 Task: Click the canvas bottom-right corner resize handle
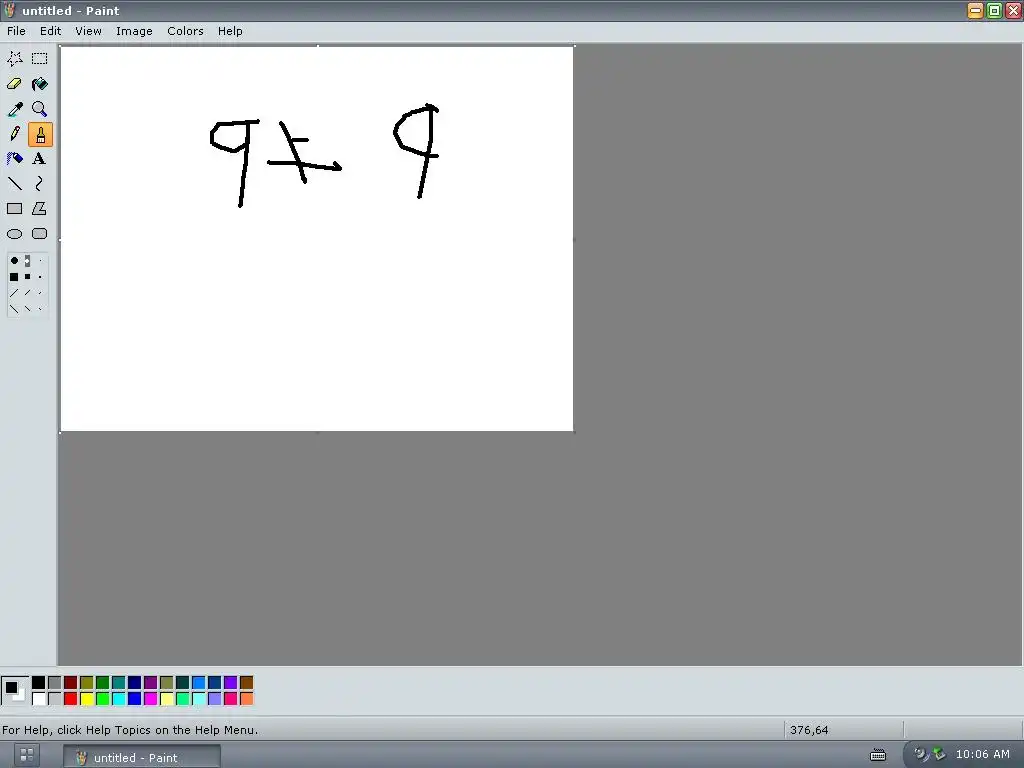(573, 431)
